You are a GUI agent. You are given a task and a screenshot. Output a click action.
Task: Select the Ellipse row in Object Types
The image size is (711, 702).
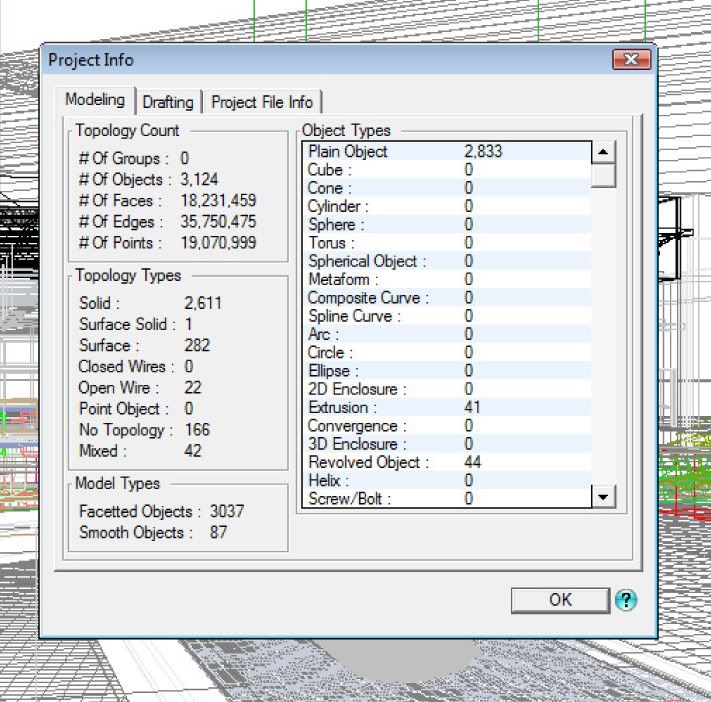pyautogui.click(x=447, y=371)
